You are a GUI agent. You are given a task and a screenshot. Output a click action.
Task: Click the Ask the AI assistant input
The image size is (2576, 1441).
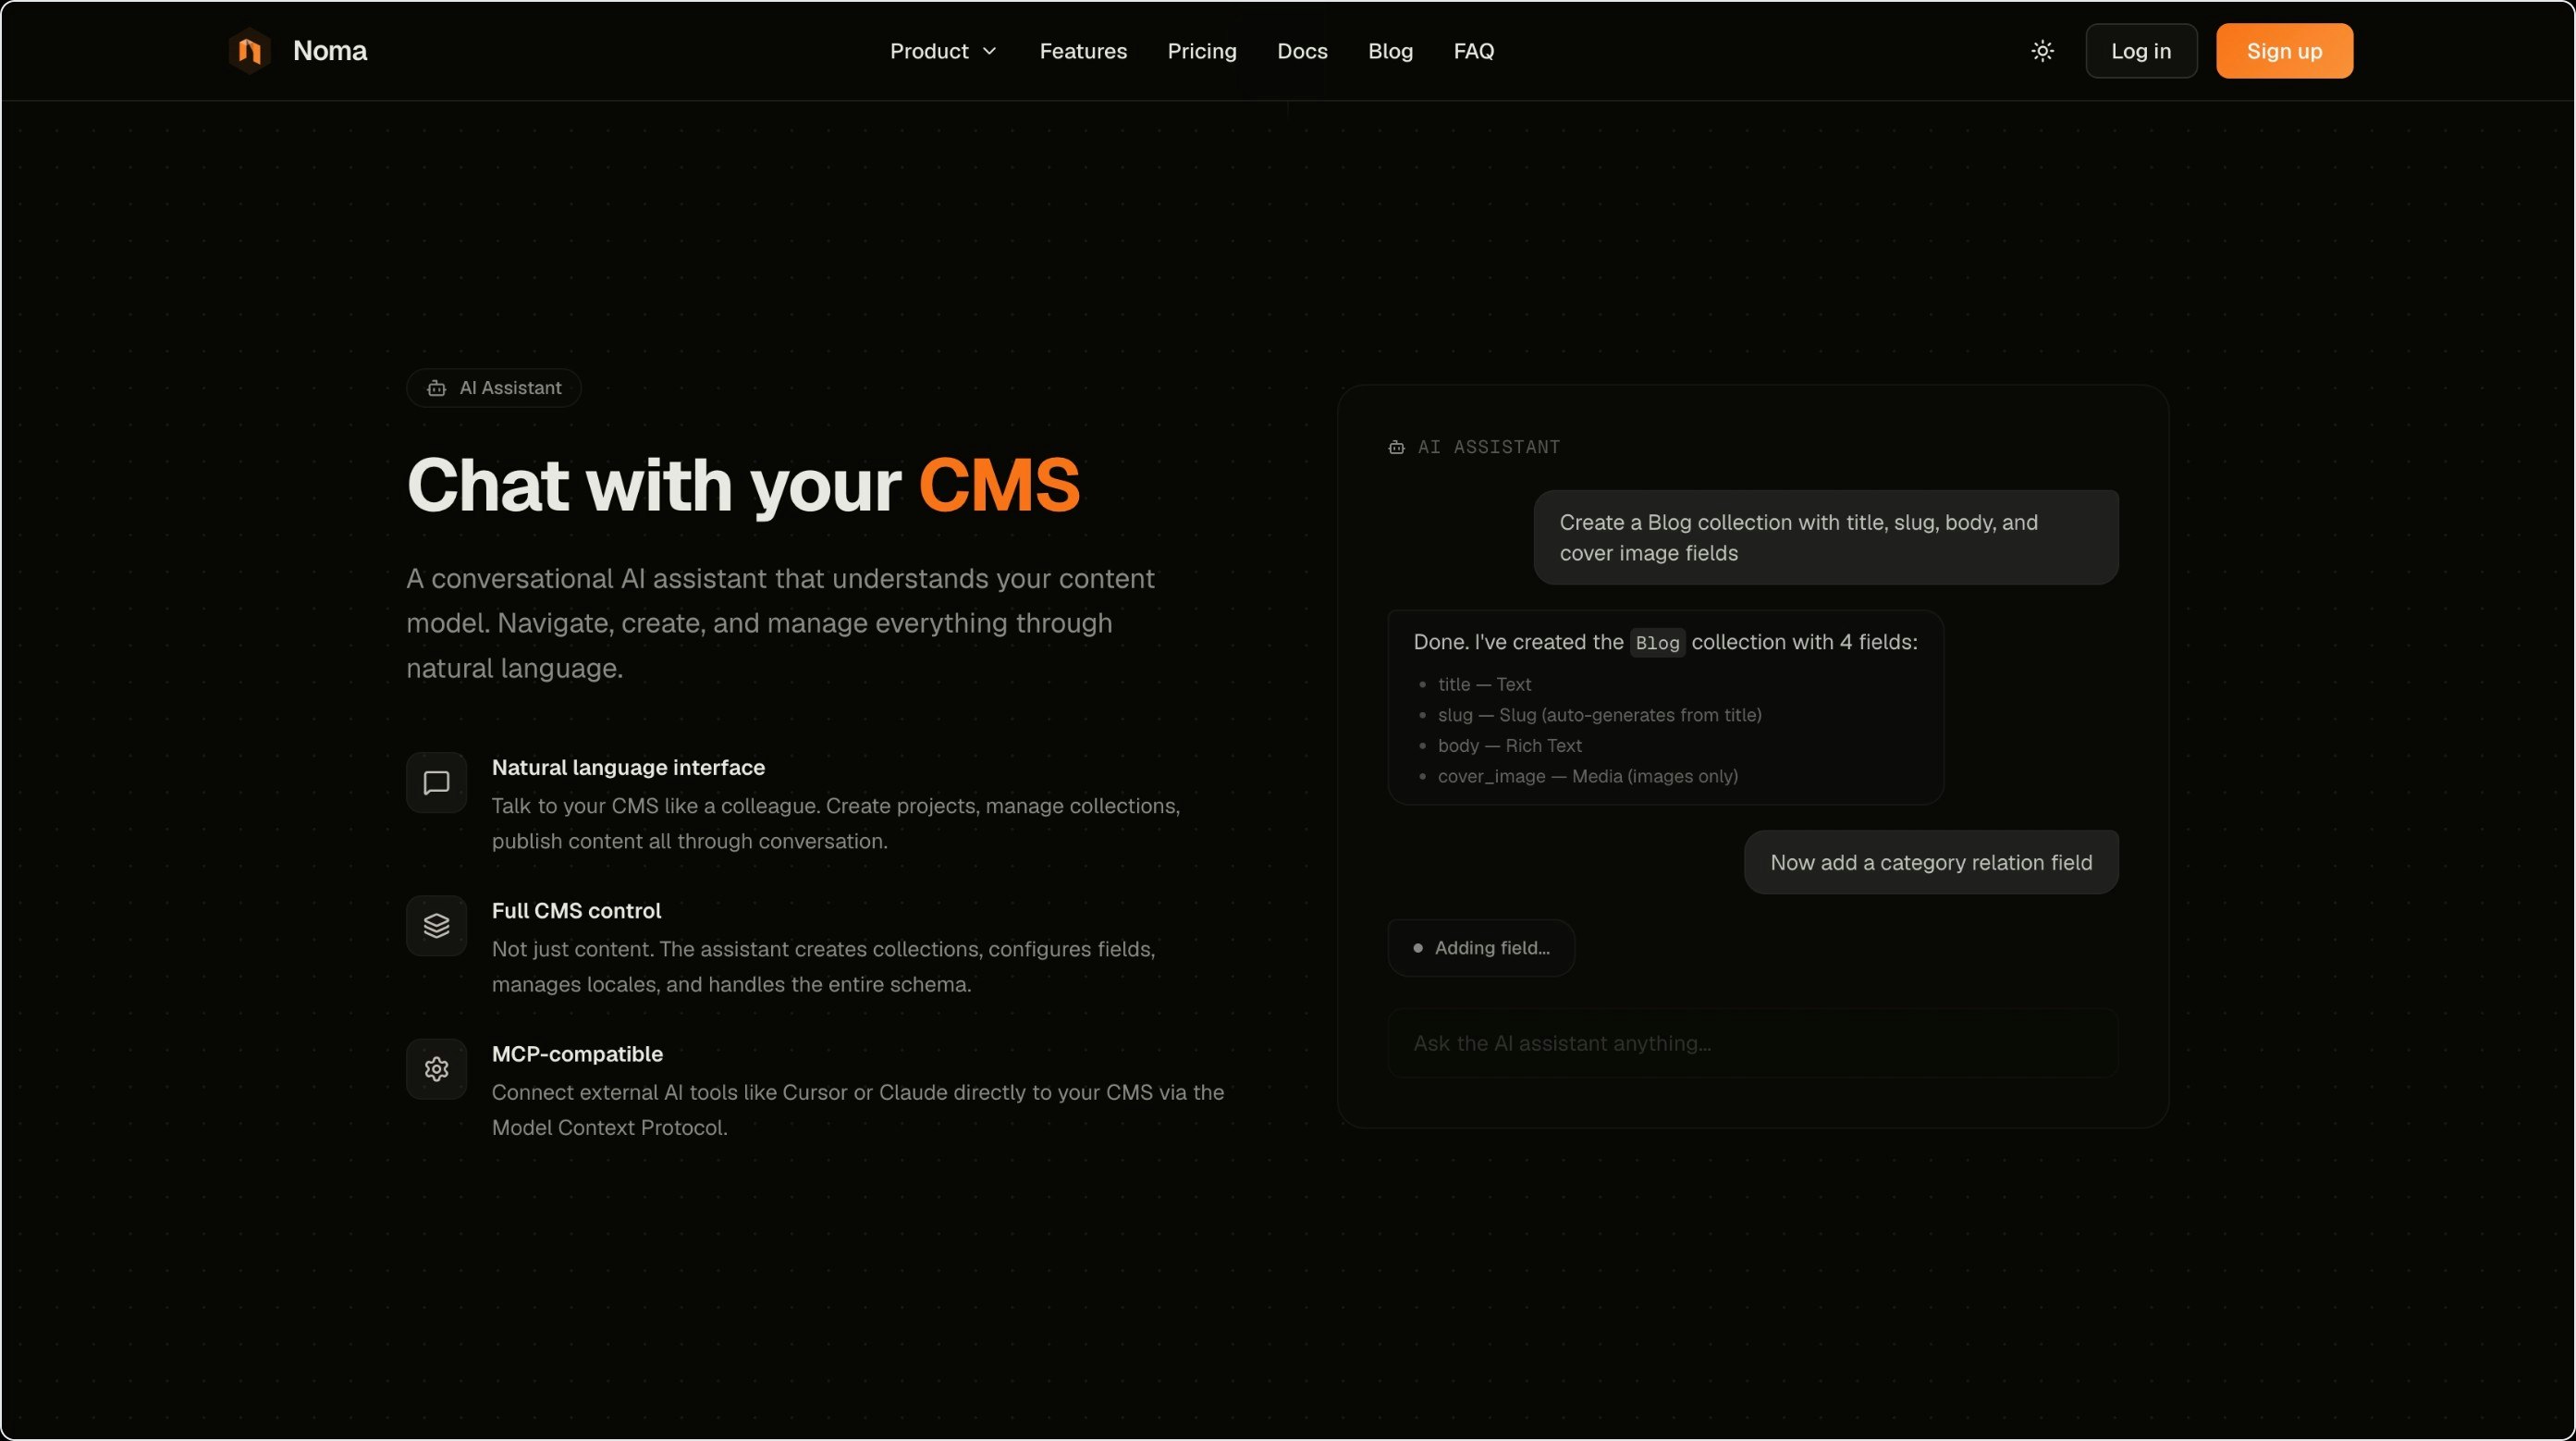1752,1043
